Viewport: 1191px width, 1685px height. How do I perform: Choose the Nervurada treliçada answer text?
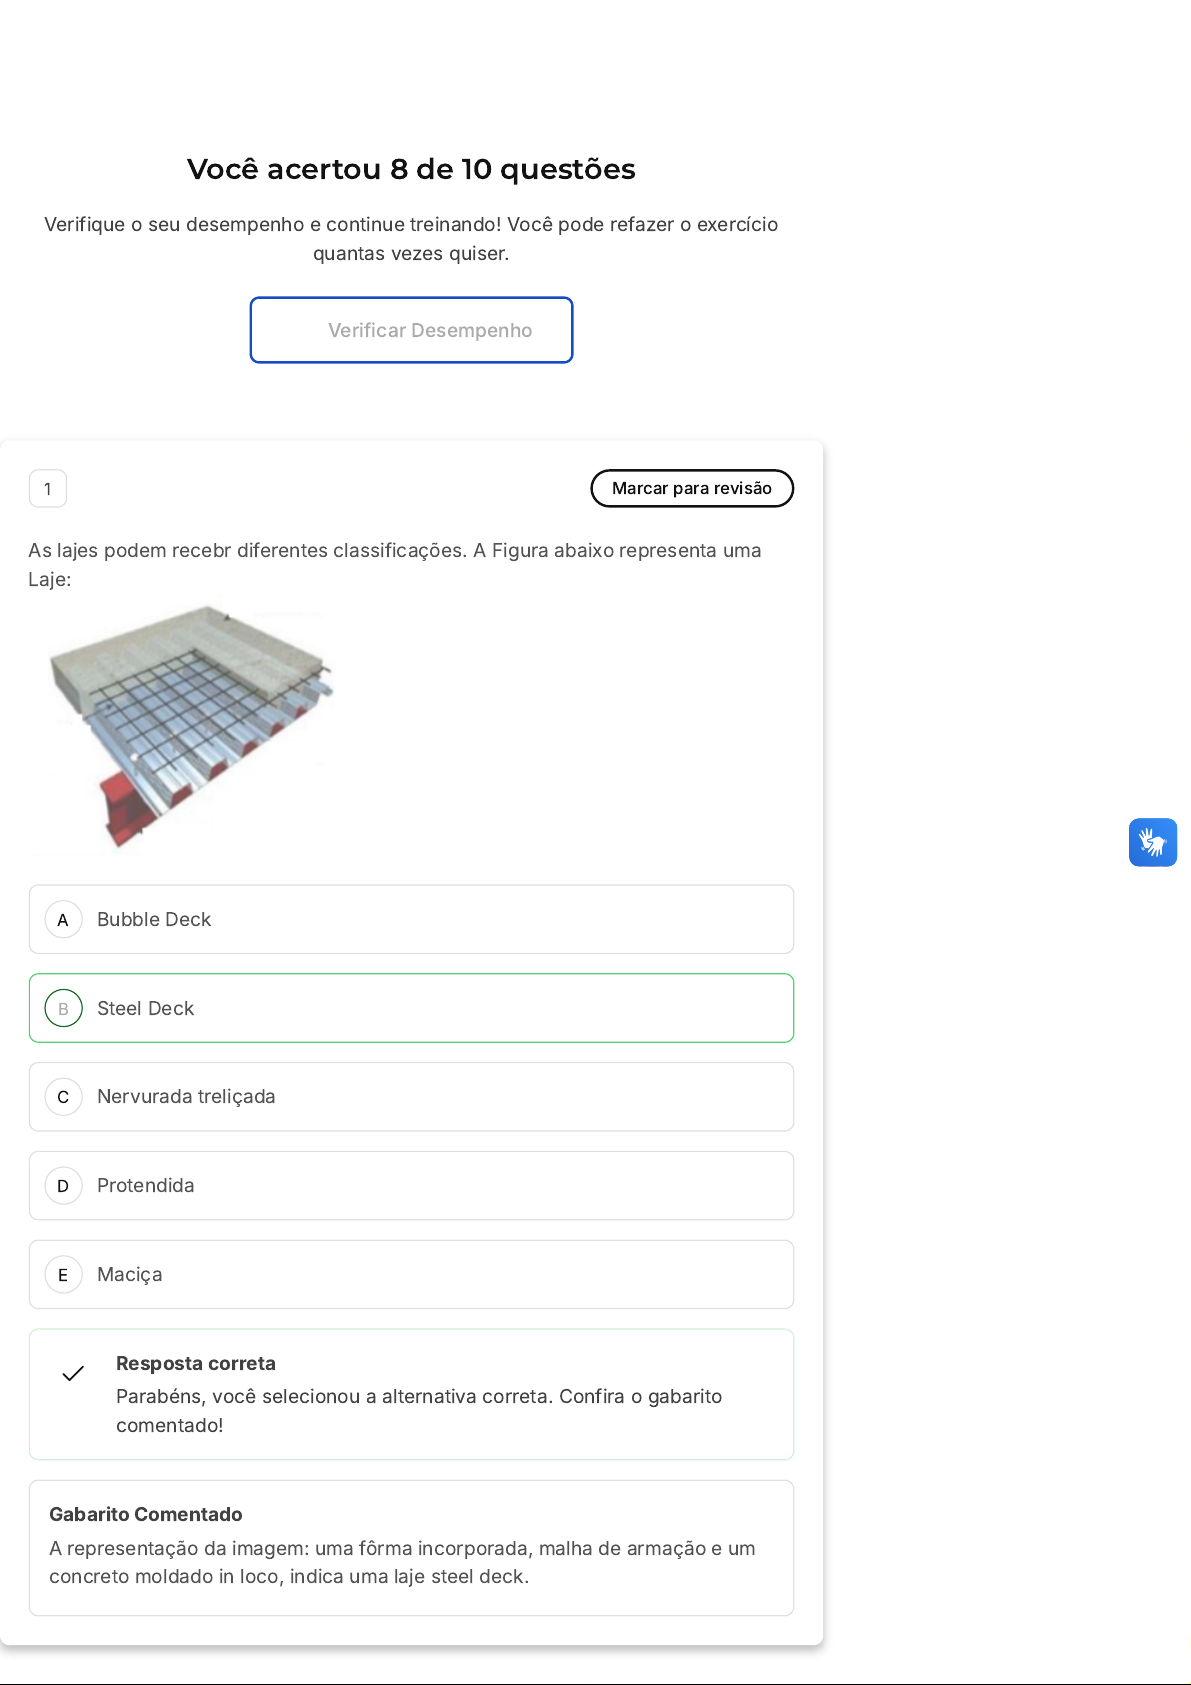tap(186, 1097)
